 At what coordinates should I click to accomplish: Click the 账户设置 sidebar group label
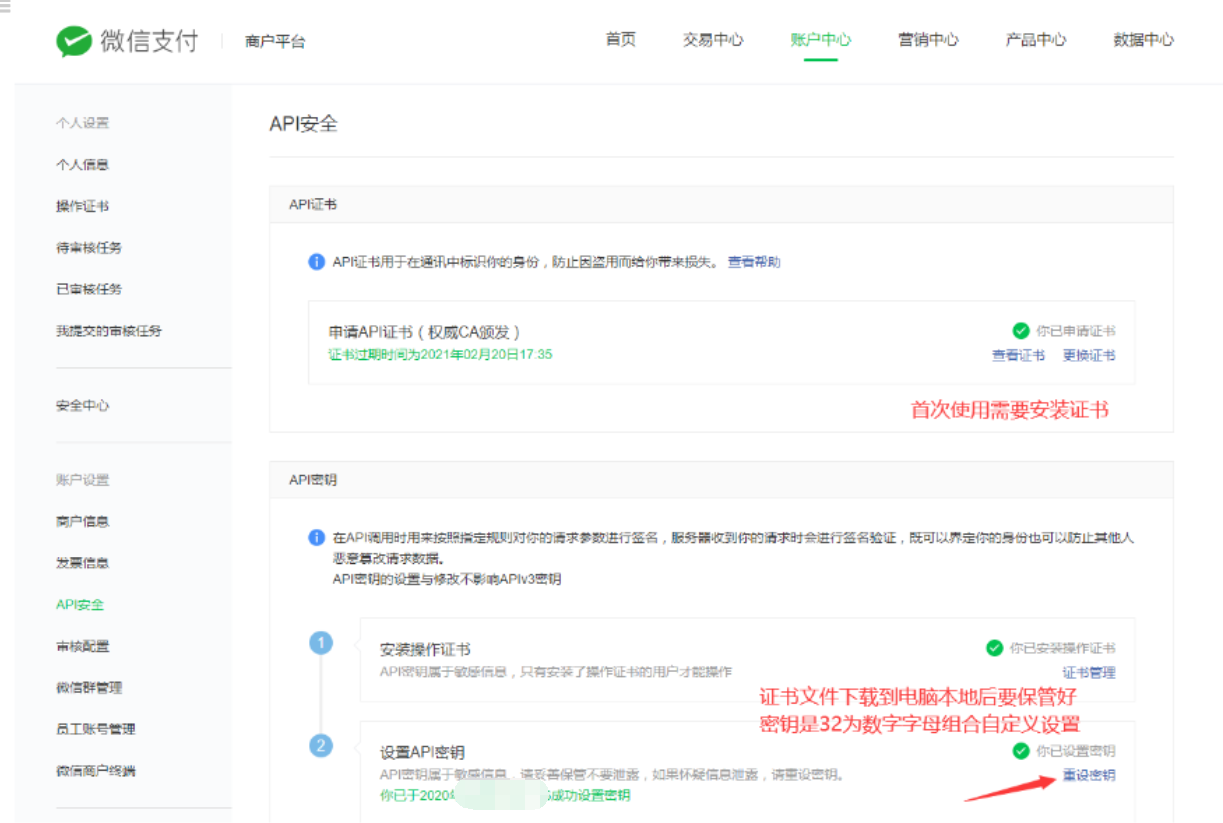point(82,480)
